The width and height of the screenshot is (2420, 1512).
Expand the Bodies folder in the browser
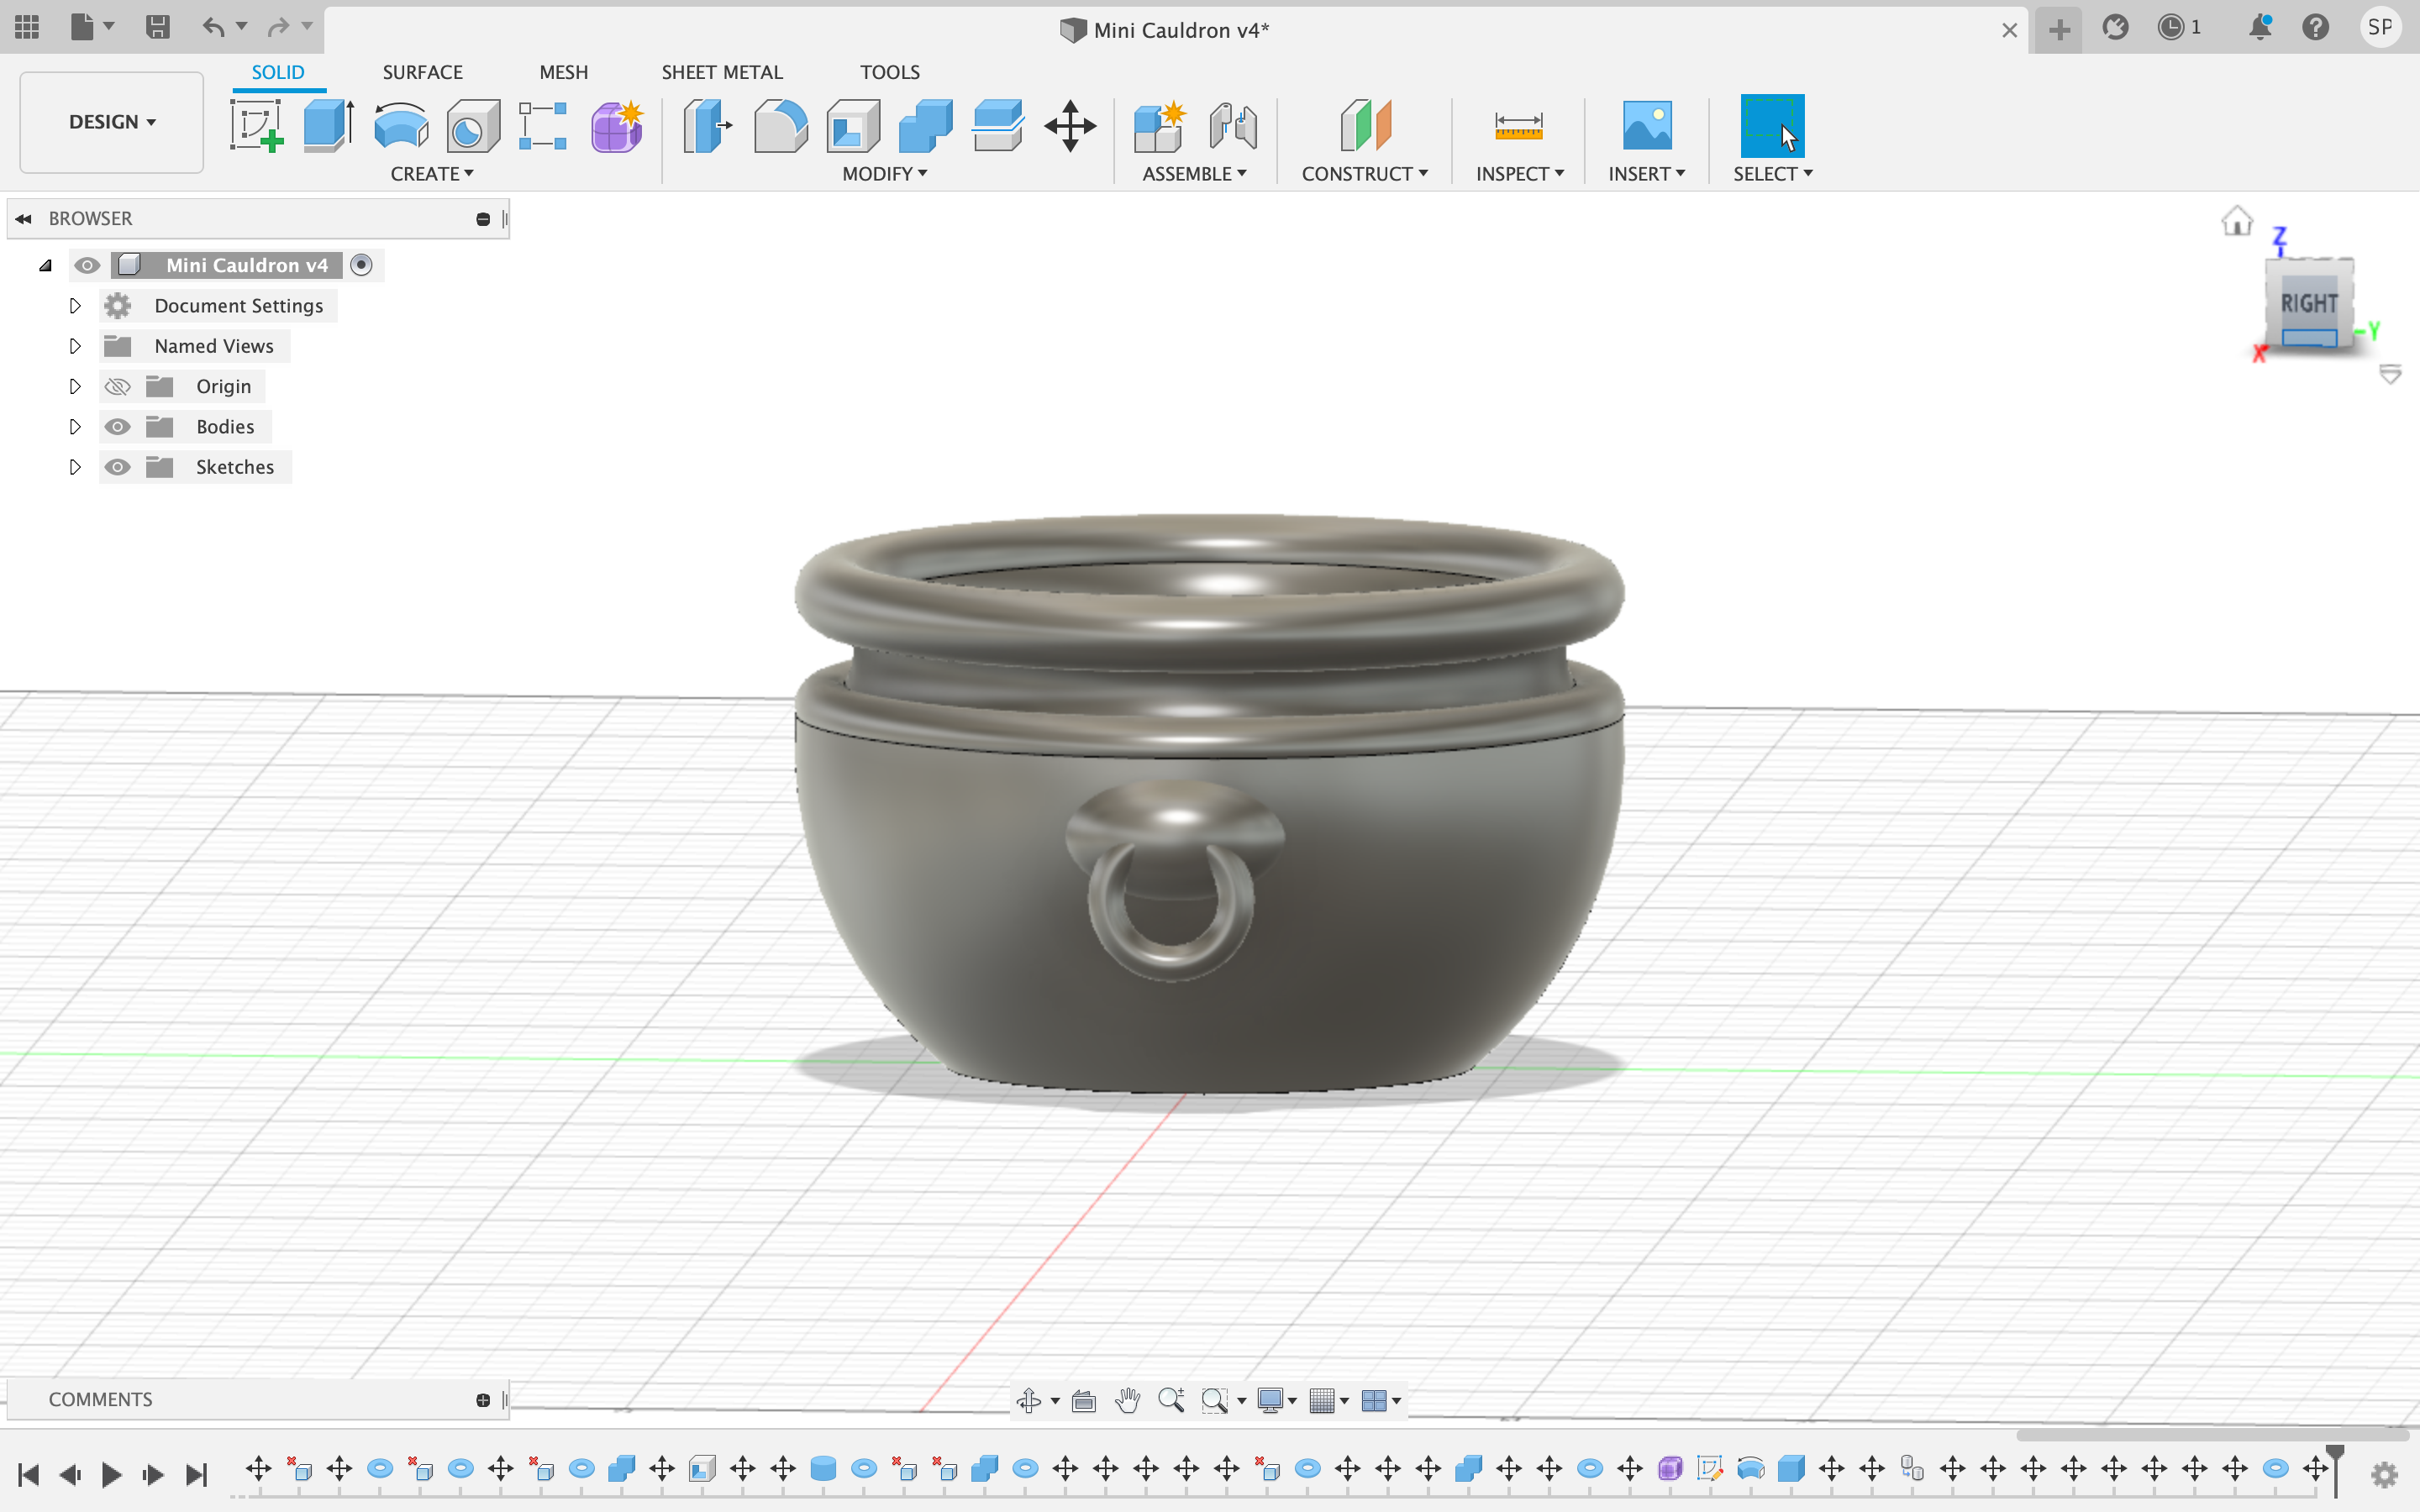[x=75, y=427]
